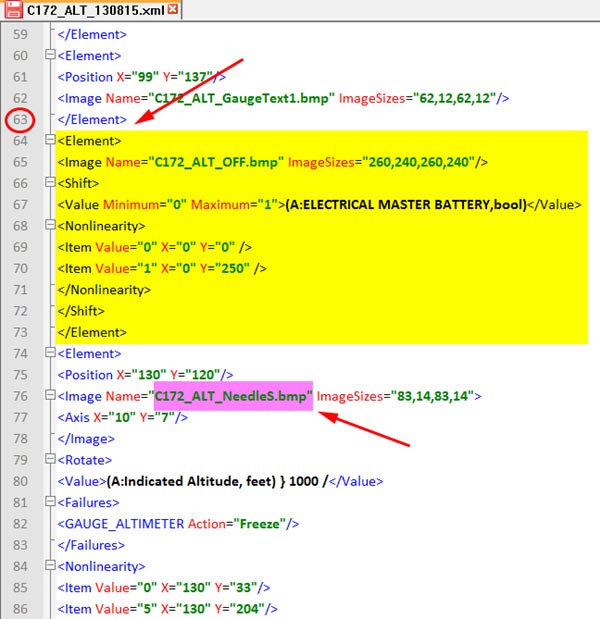Fold the Nonlinearity block at line 68
The height and width of the screenshot is (619, 600).
(50, 226)
